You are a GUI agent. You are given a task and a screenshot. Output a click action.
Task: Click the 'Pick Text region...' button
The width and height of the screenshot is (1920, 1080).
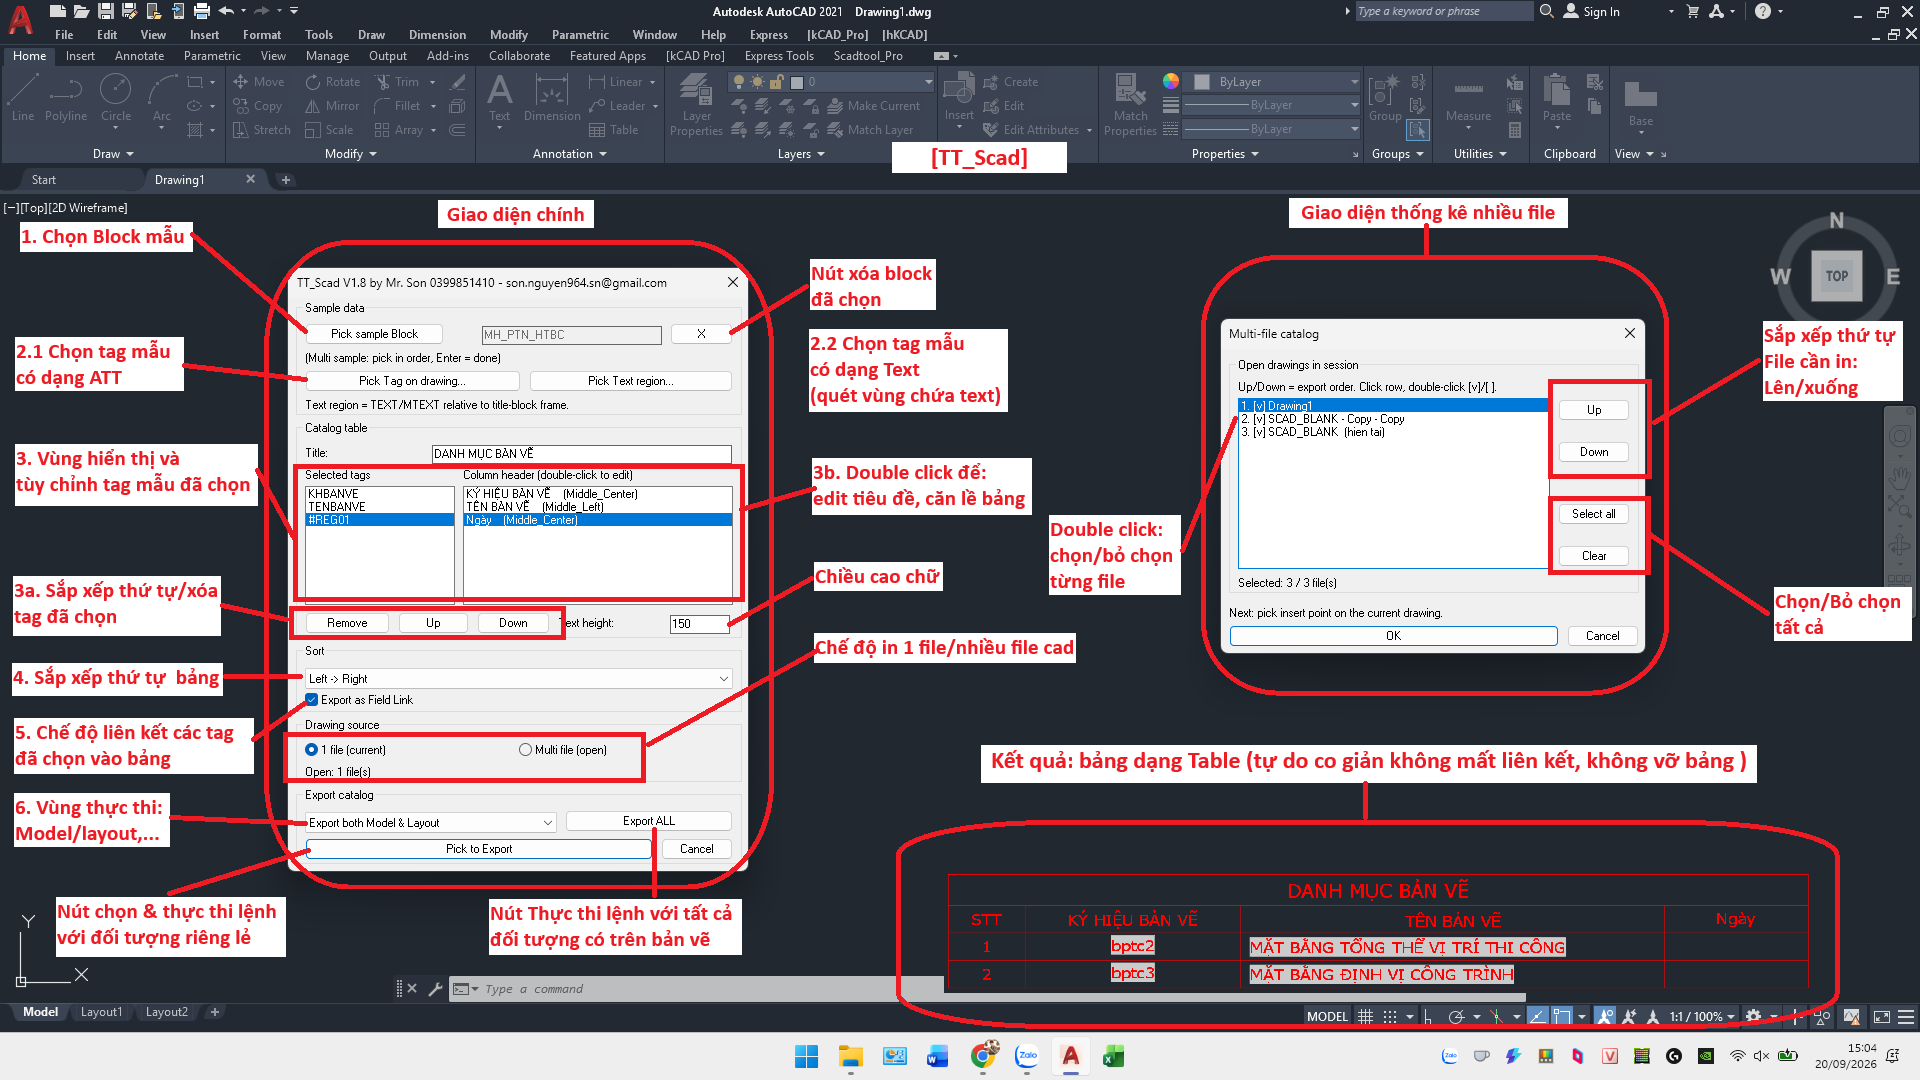630,381
